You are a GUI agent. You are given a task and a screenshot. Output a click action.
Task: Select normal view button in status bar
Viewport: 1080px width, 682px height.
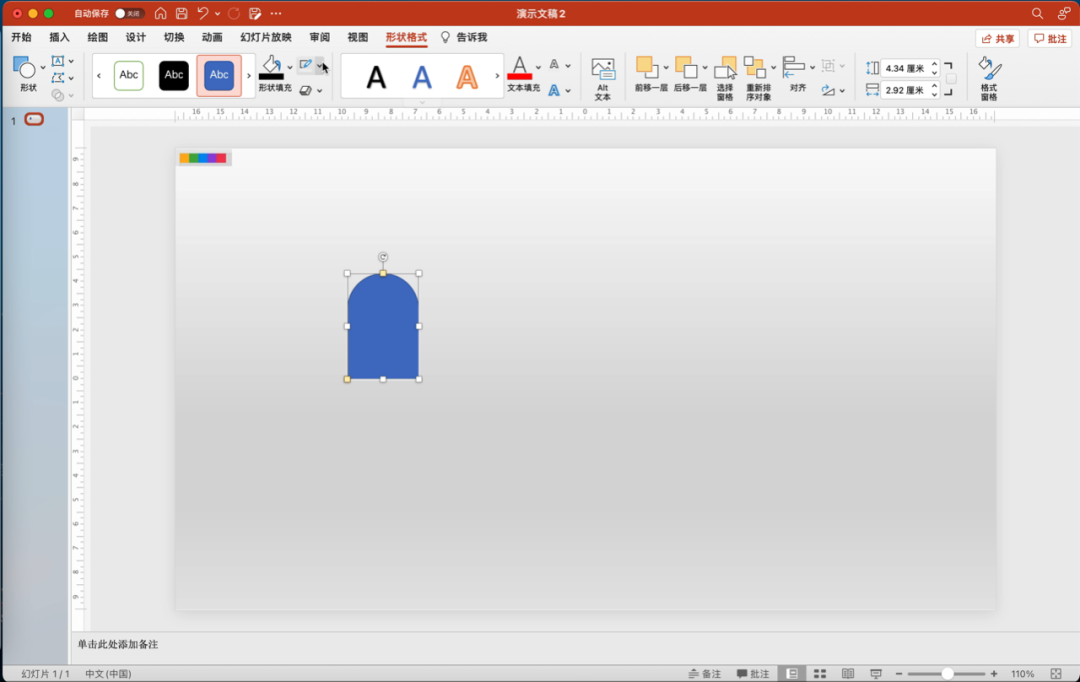792,674
